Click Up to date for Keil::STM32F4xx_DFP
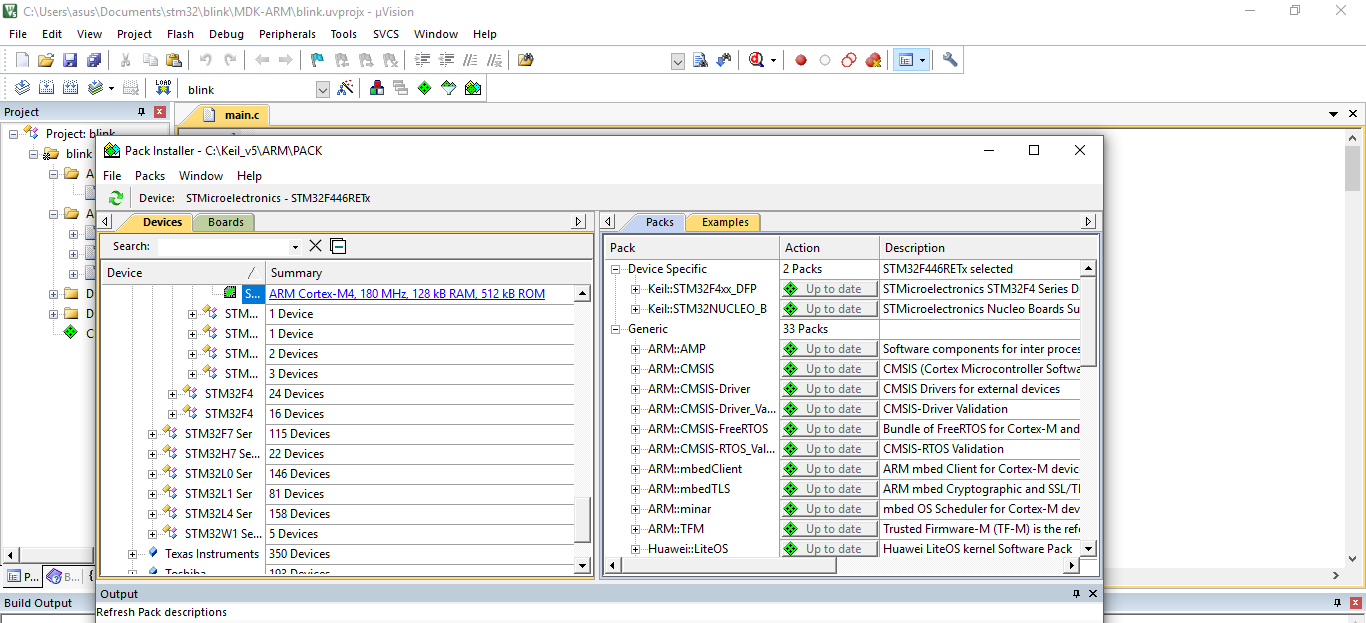 829,289
